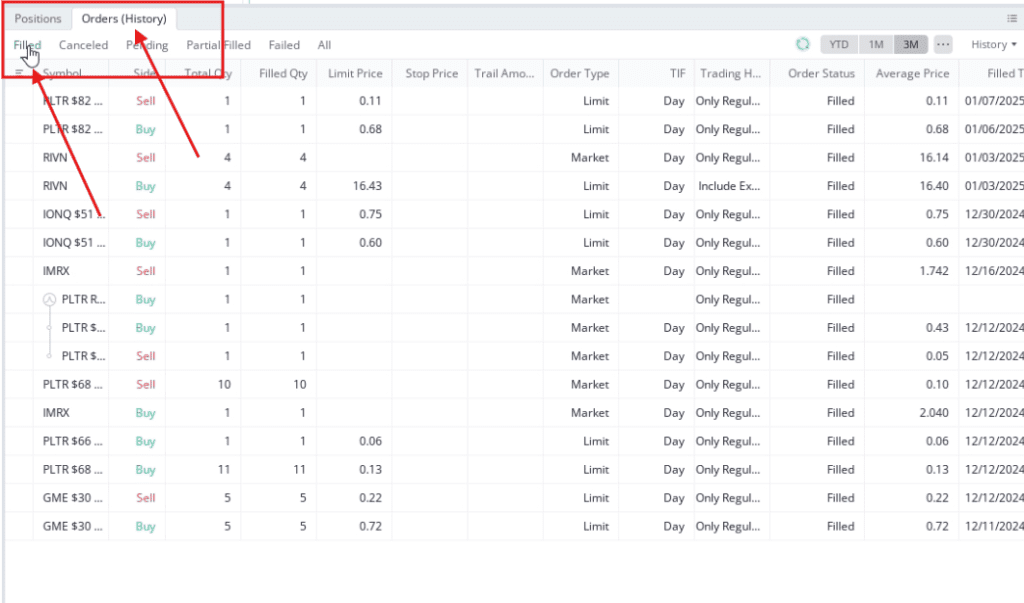Select the YTD time range toggle

839,45
